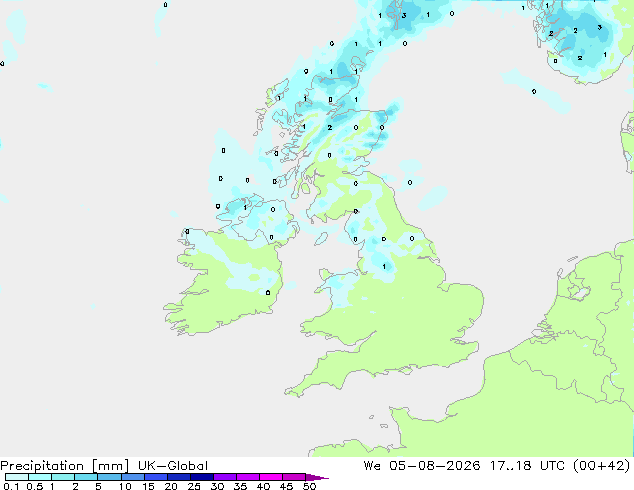Click the value "1" over northern England
The image size is (634, 490).
tap(384, 266)
